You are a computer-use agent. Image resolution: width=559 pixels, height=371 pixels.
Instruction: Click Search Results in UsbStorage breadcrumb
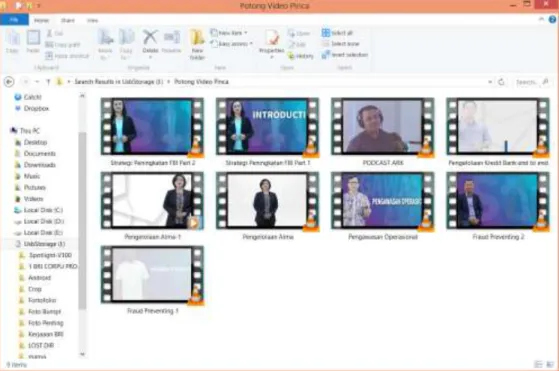click(119, 82)
